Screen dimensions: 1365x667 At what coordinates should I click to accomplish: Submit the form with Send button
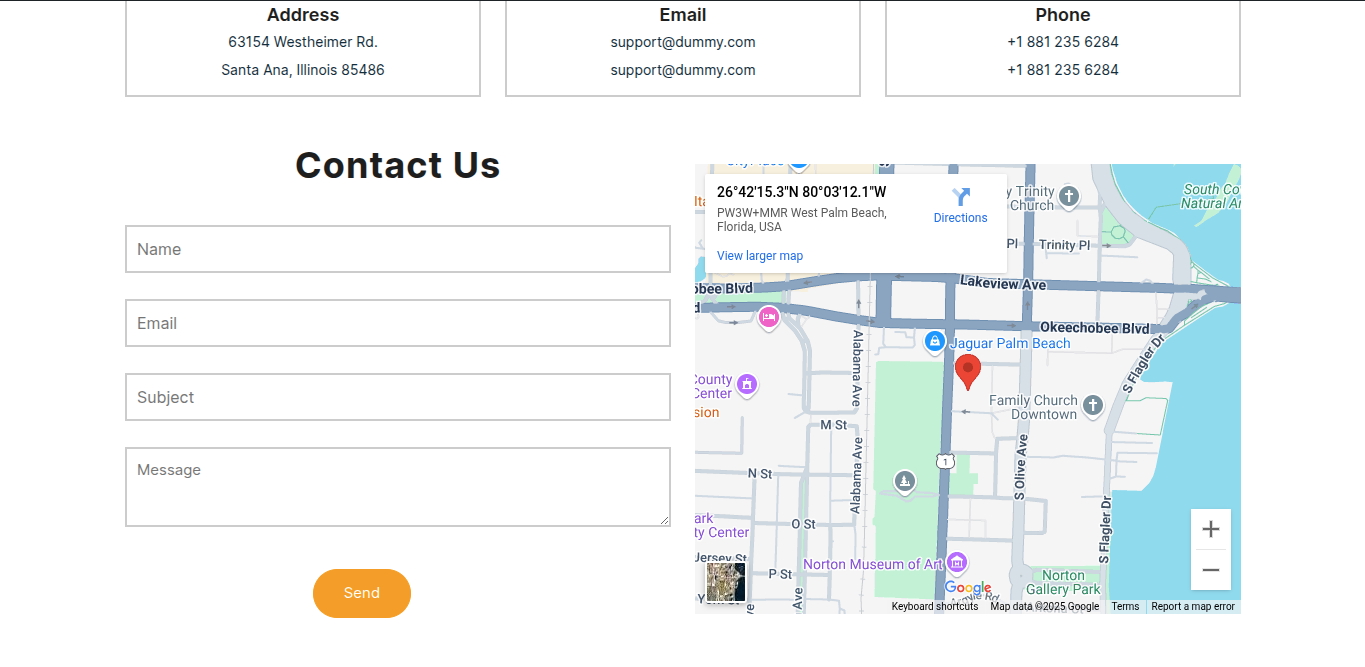[x=362, y=593]
